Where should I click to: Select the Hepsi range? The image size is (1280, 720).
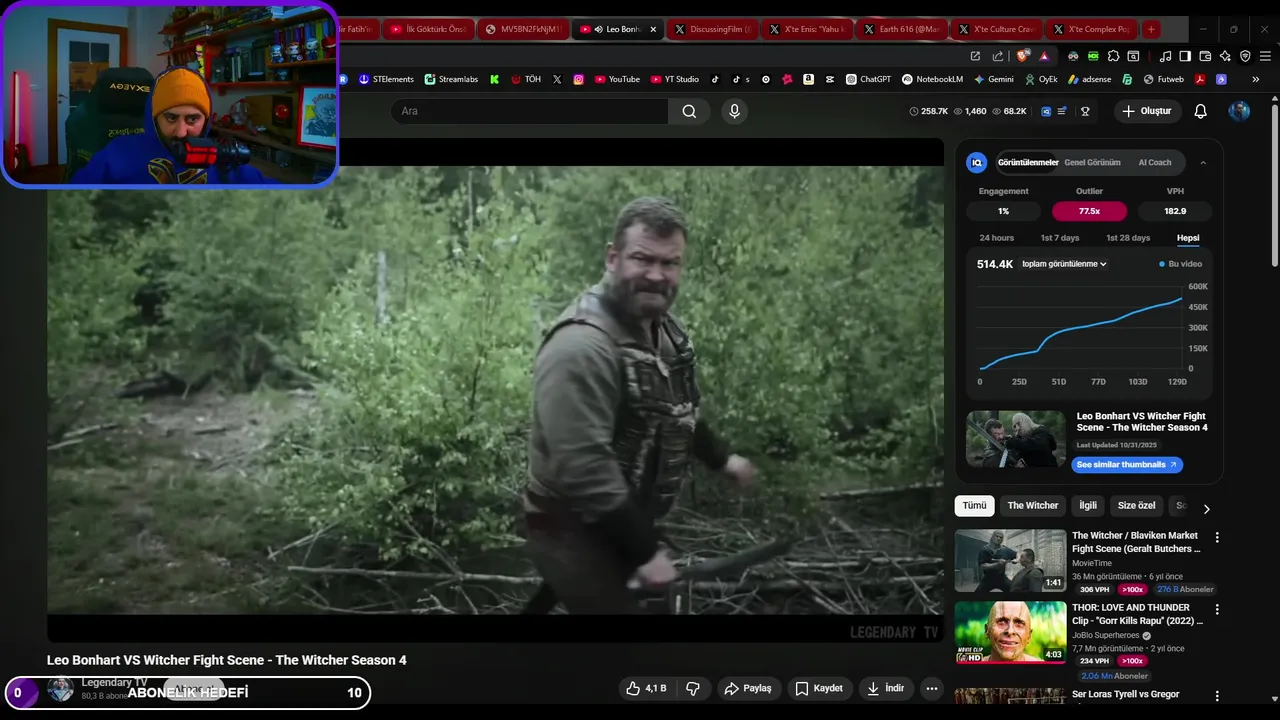coord(1188,238)
